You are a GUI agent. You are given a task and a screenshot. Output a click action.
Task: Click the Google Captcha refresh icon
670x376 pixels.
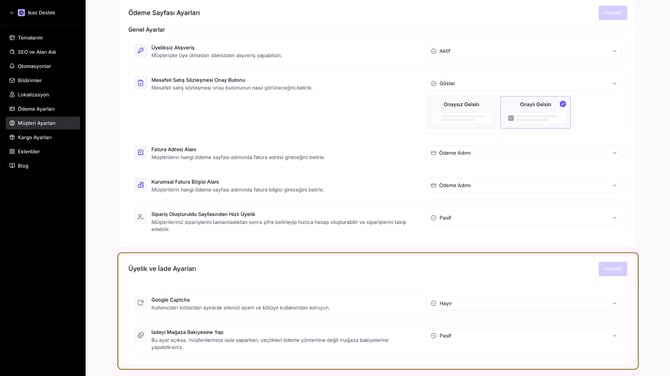(141, 303)
